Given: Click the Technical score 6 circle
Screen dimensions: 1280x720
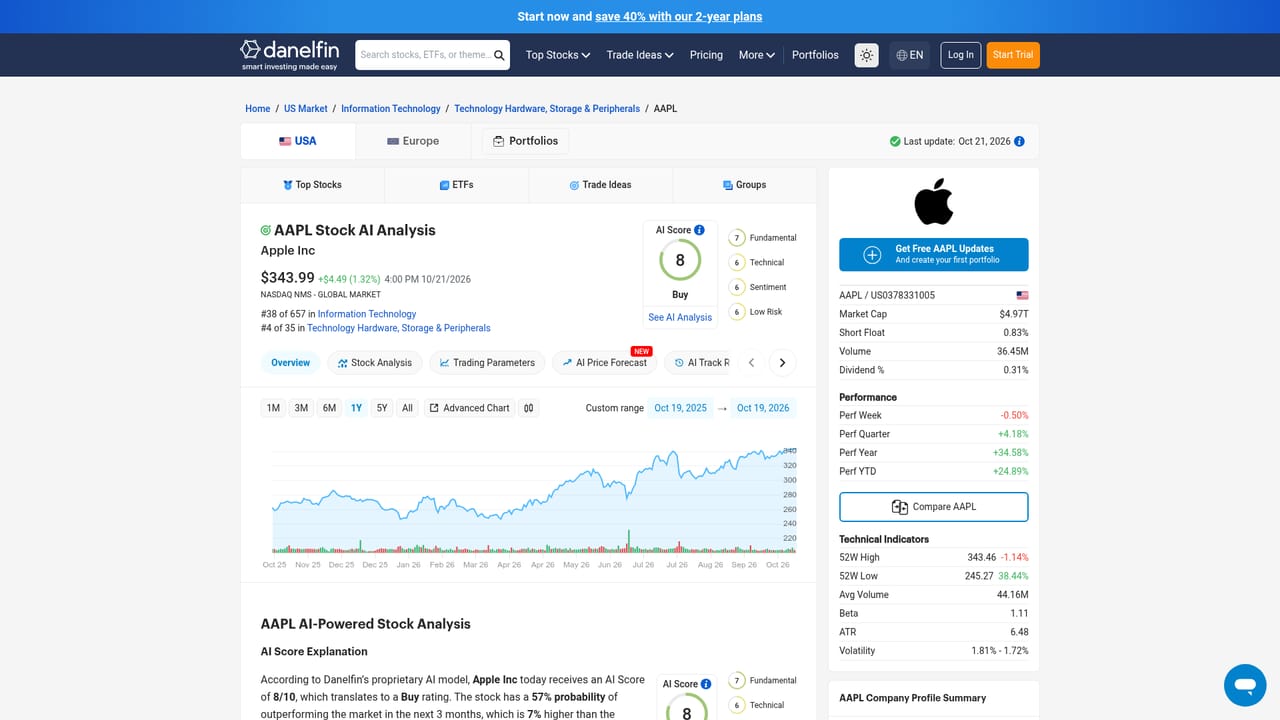Looking at the screenshot, I should pyautogui.click(x=737, y=263).
